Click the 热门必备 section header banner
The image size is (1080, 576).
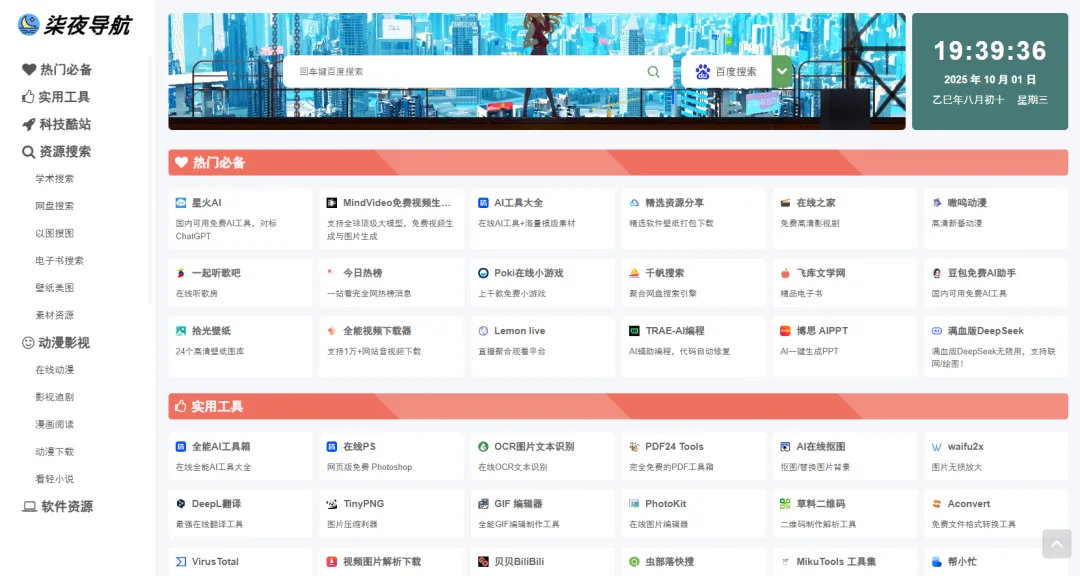click(618, 163)
